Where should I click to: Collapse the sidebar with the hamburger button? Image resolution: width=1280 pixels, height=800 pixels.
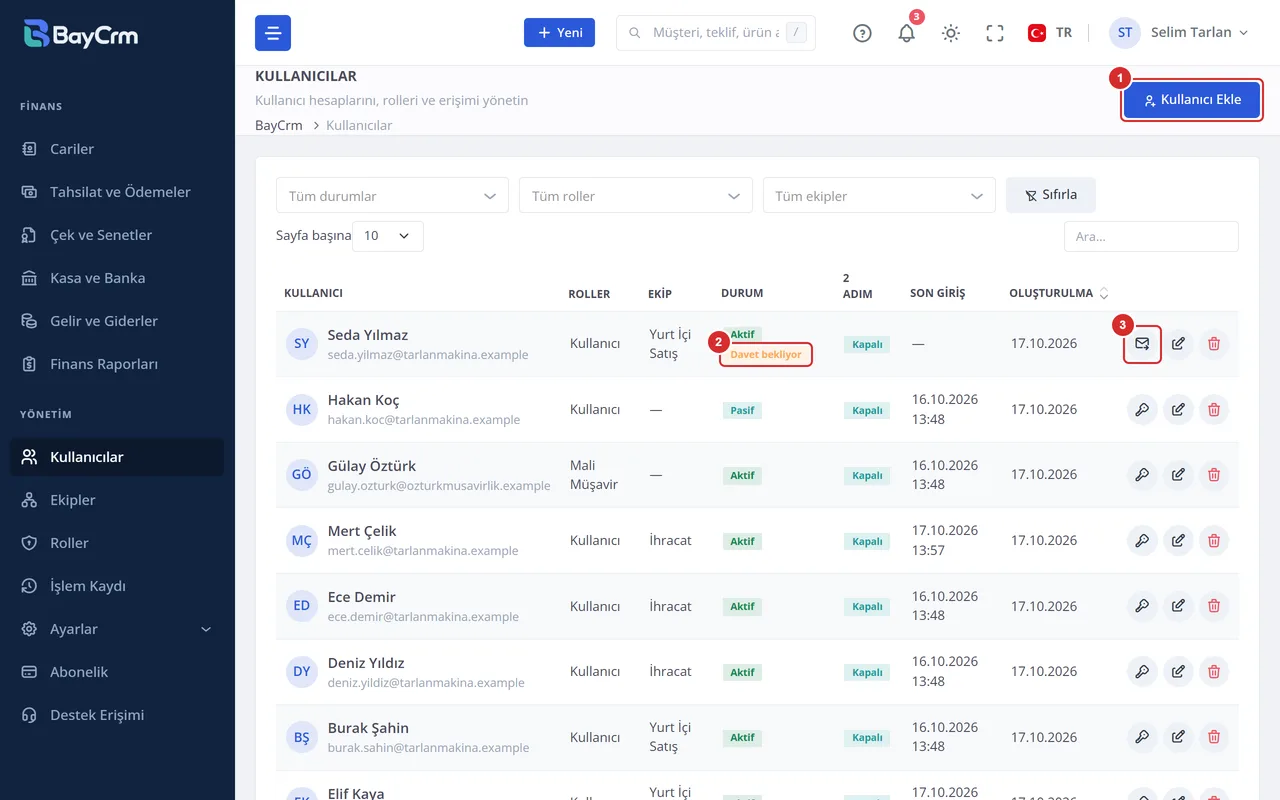[x=273, y=33]
